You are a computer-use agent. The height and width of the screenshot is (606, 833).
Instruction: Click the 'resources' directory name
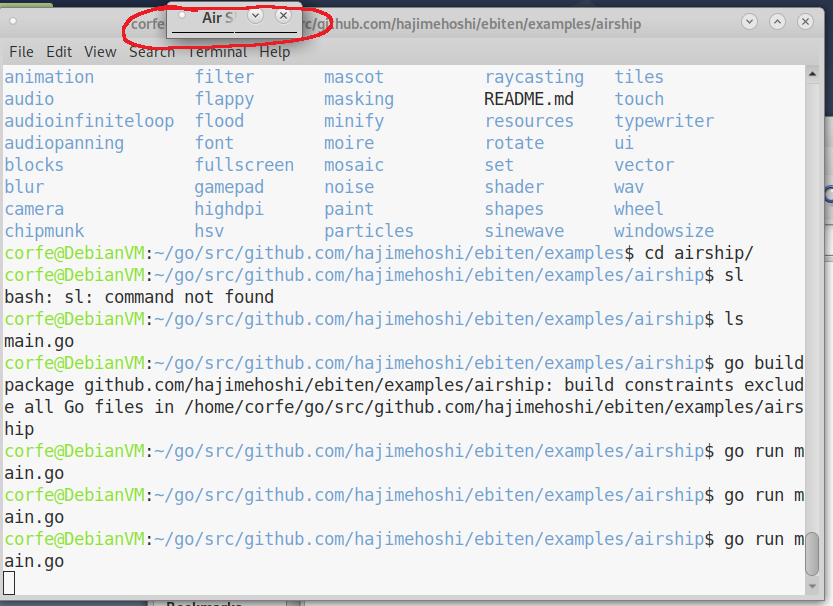click(529, 121)
